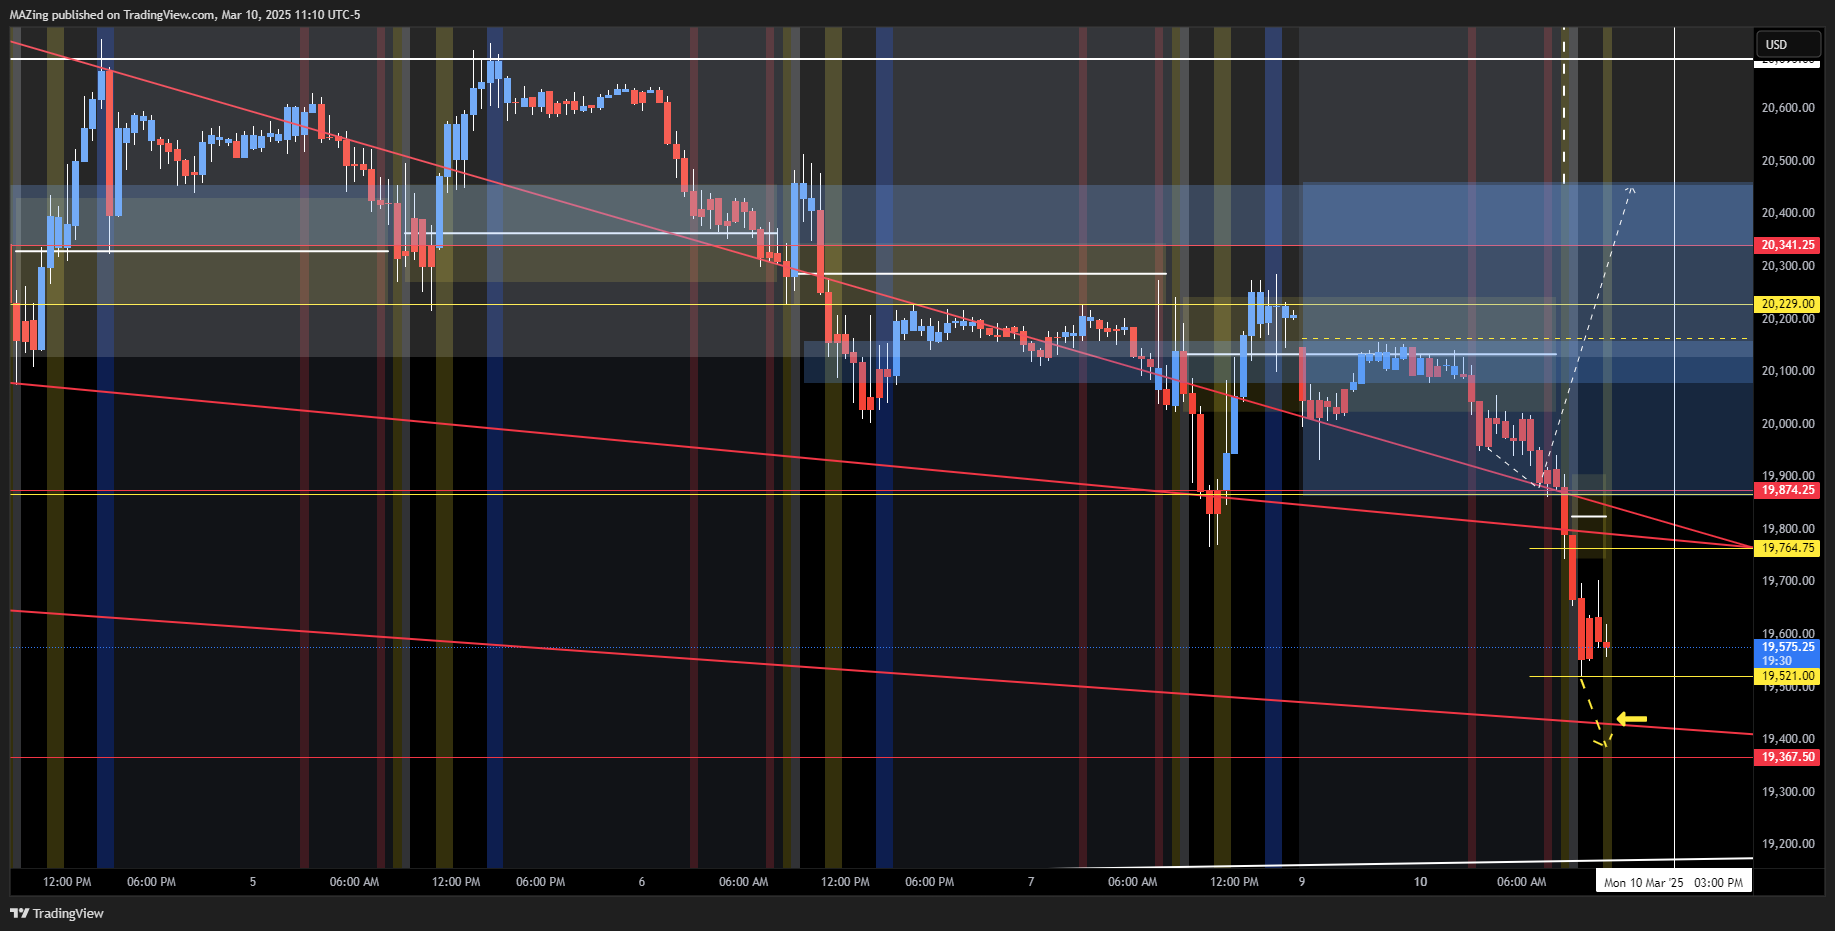This screenshot has width=1835, height=931.
Task: Click the TradingView logo
Action: [x=57, y=913]
